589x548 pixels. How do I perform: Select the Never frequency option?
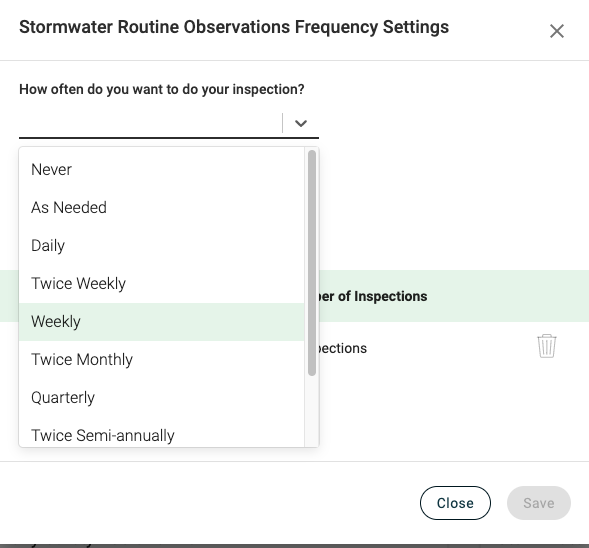coord(162,170)
